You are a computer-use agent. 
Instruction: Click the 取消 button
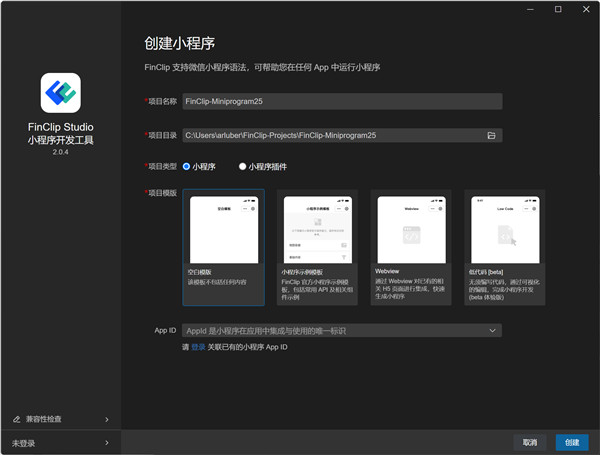pos(530,442)
